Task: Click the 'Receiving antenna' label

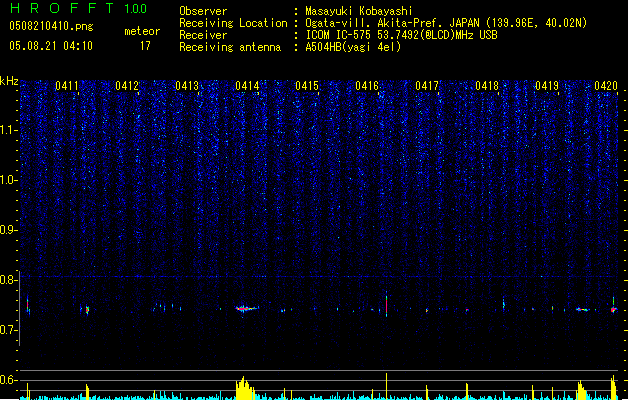Action: click(230, 47)
